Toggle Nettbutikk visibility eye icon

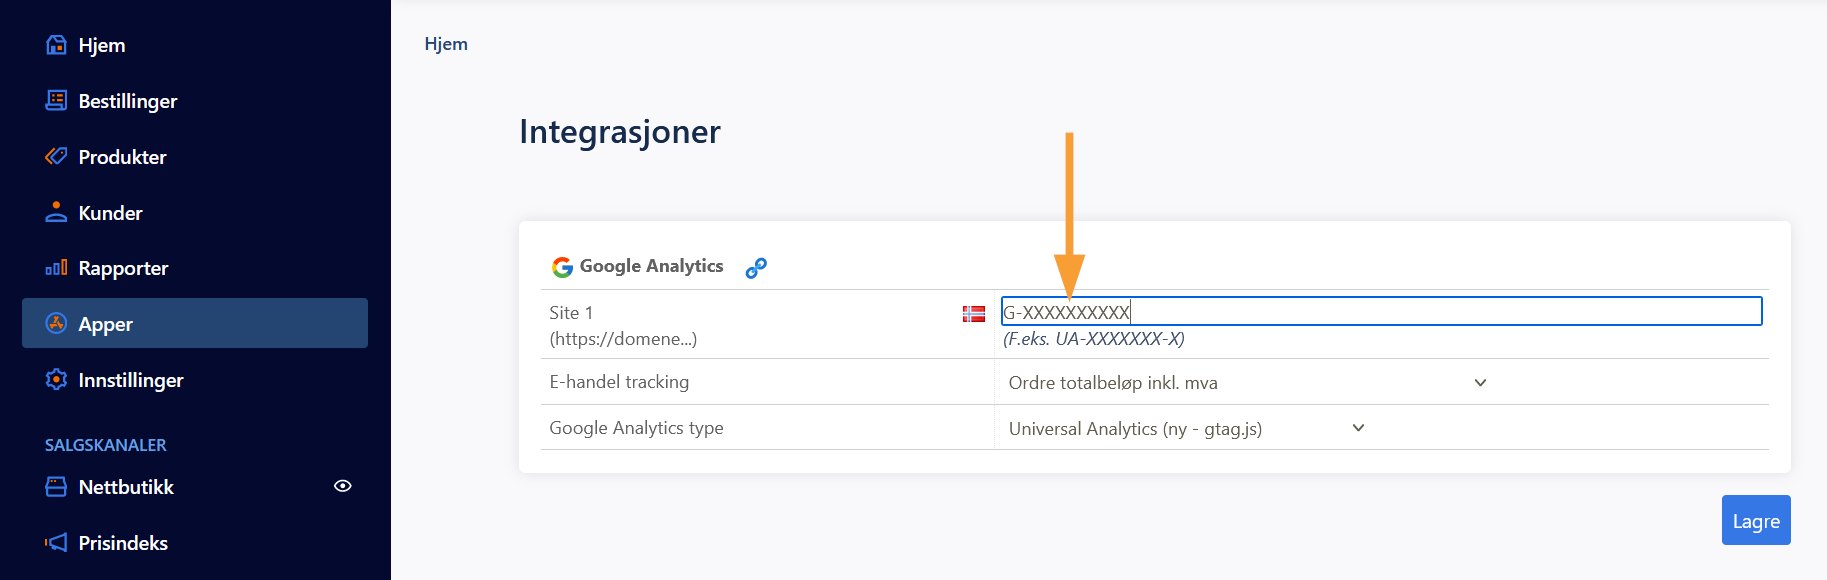pos(342,486)
